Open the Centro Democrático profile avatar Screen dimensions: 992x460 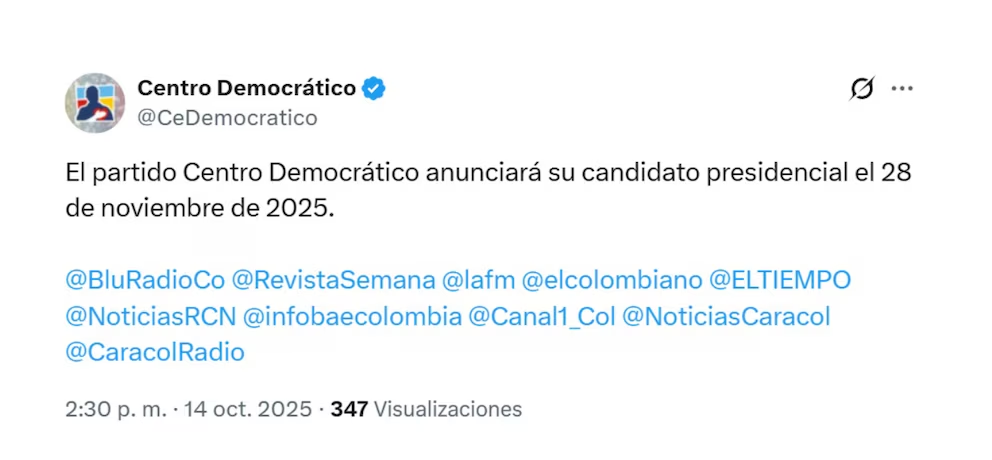[95, 102]
